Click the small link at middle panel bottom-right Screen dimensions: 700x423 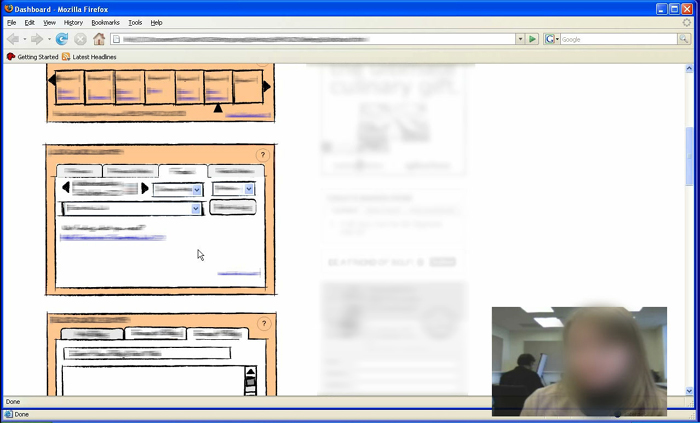coord(239,273)
